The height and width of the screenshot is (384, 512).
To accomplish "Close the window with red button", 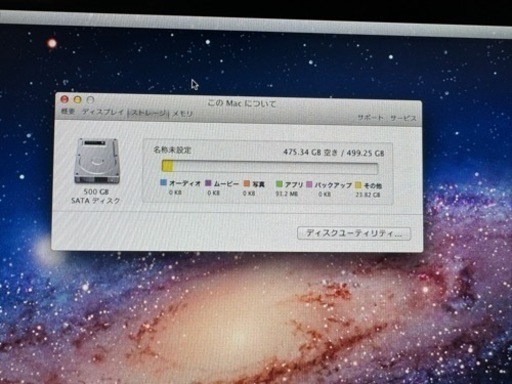I will coord(64,99).
